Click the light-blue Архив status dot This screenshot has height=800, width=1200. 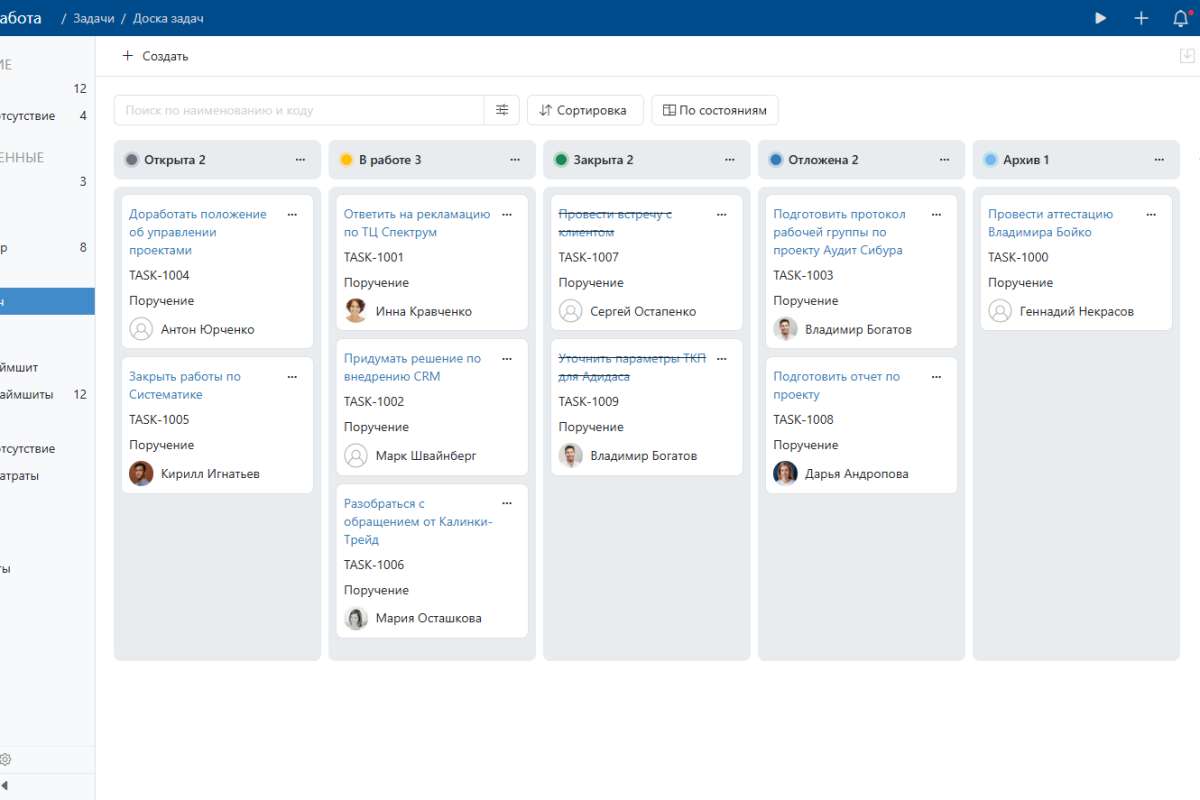pos(991,159)
